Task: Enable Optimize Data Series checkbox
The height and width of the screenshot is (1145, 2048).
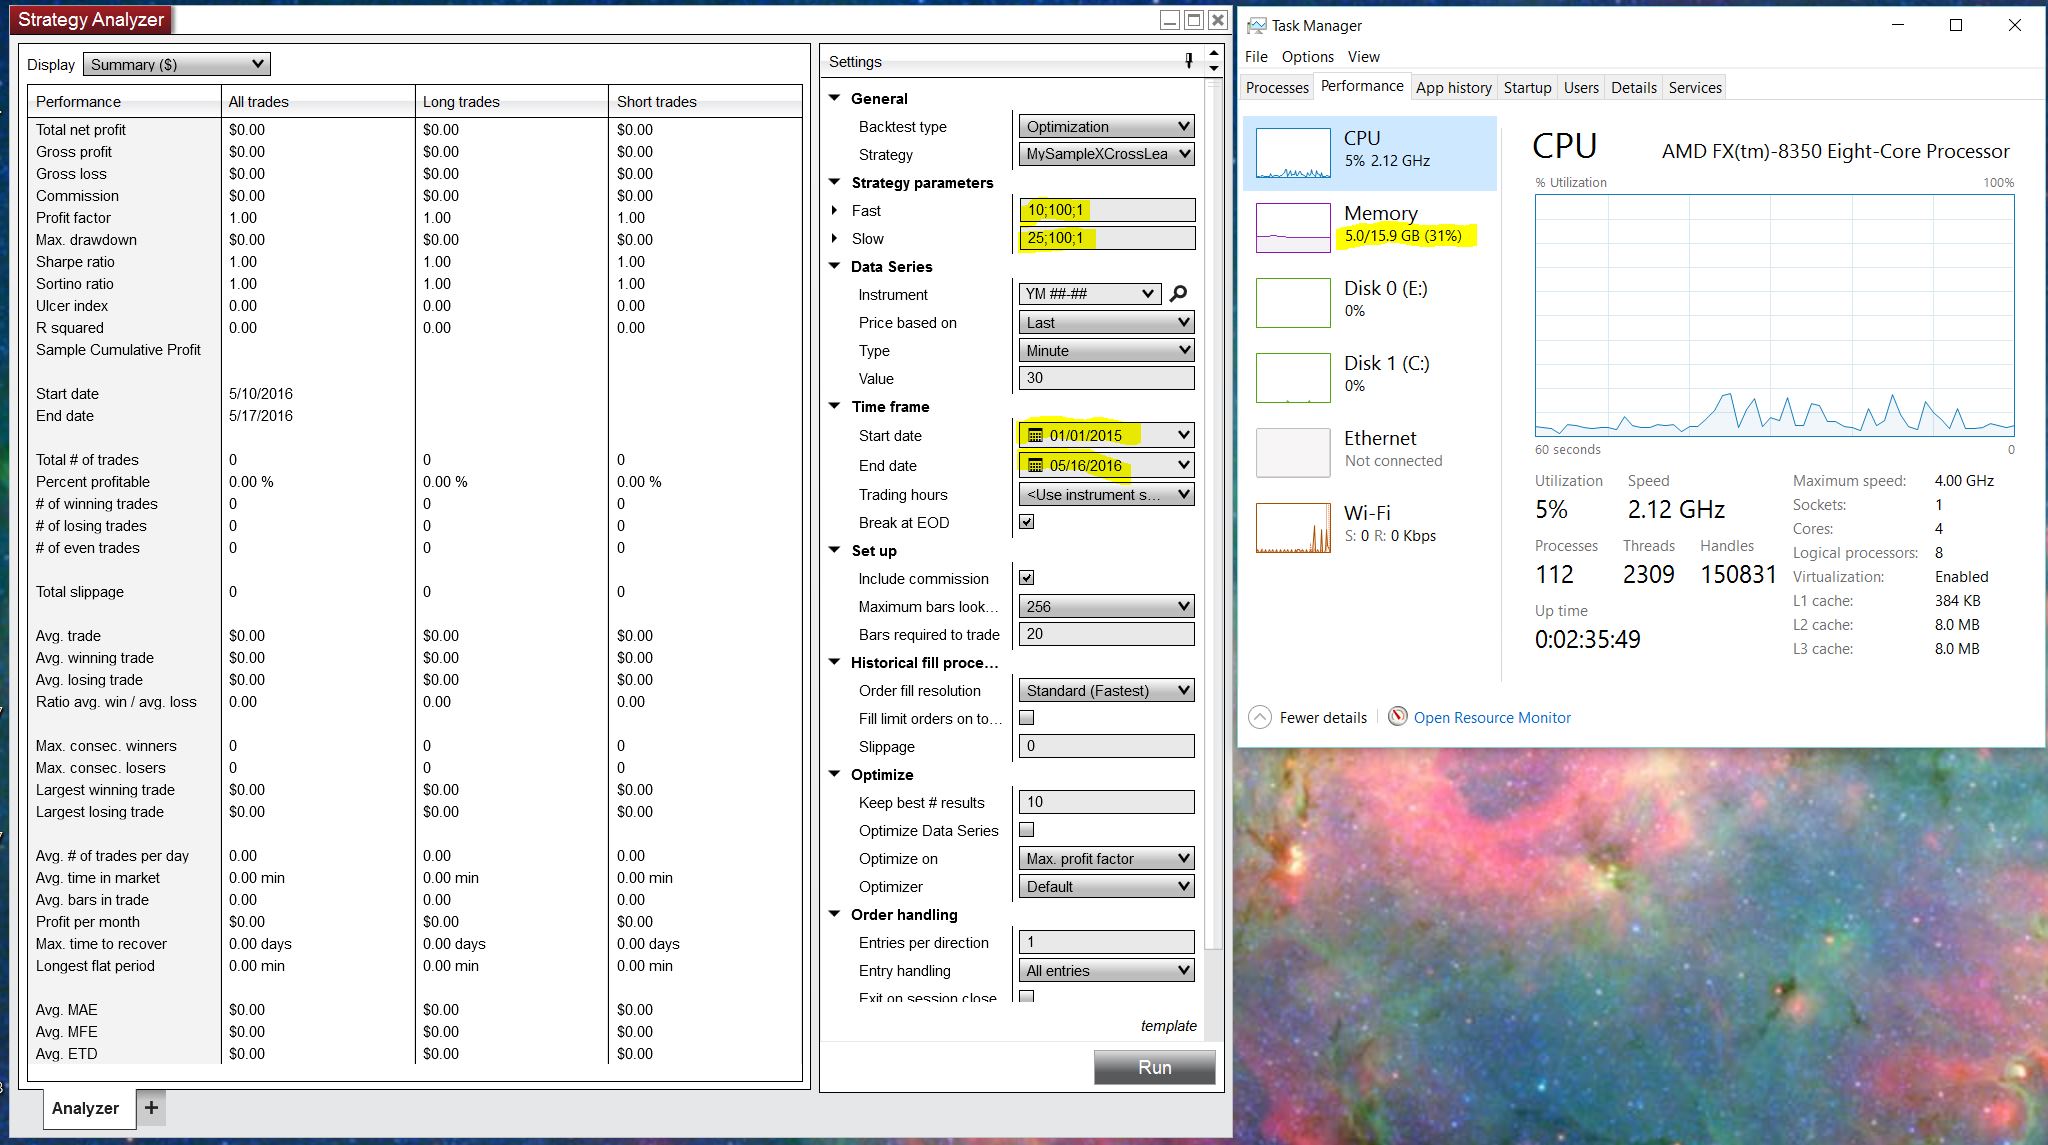Action: tap(1026, 830)
